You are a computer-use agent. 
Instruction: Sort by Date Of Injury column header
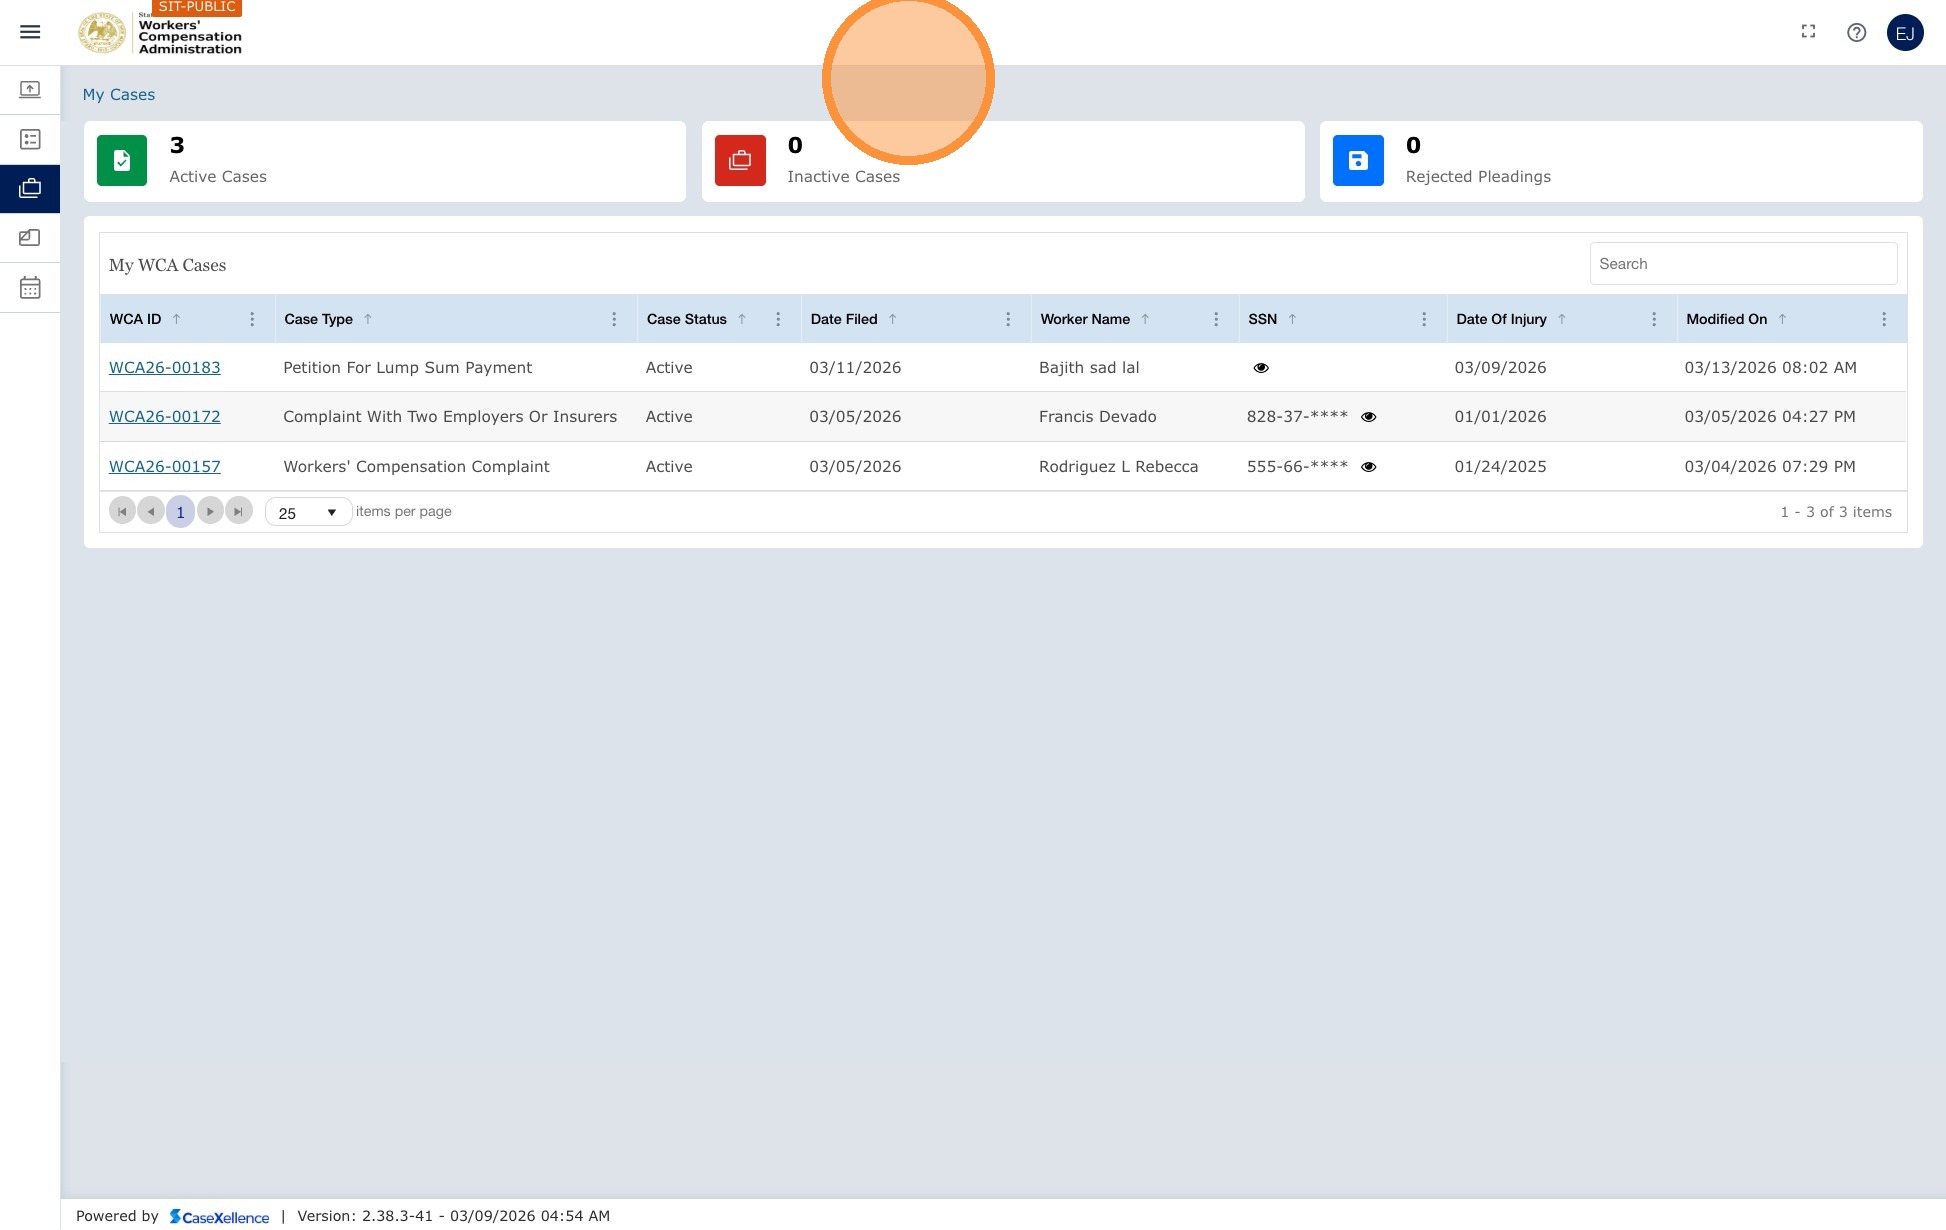(1501, 319)
